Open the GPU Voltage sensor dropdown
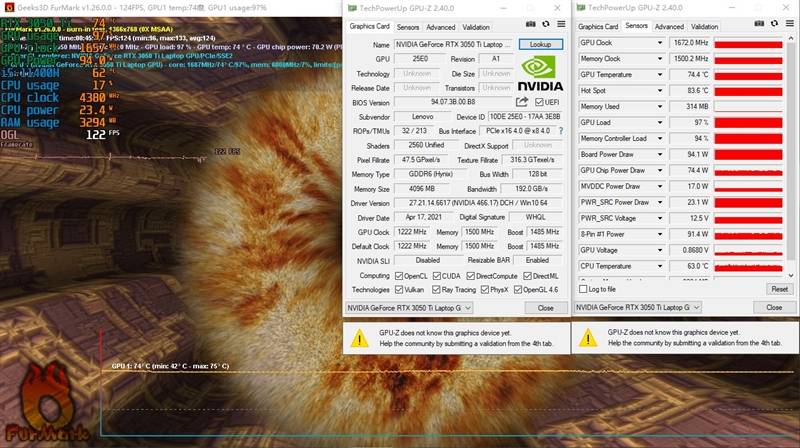 coord(660,251)
